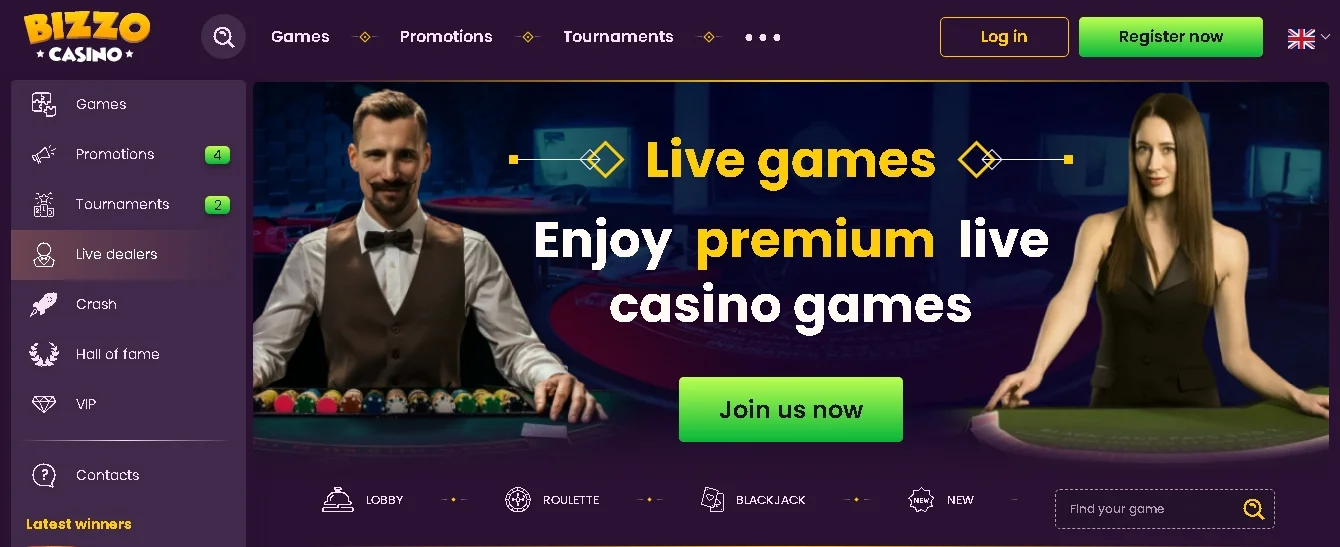Open Hall of fame laurel icon
Image resolution: width=1340 pixels, height=547 pixels.
(43, 354)
